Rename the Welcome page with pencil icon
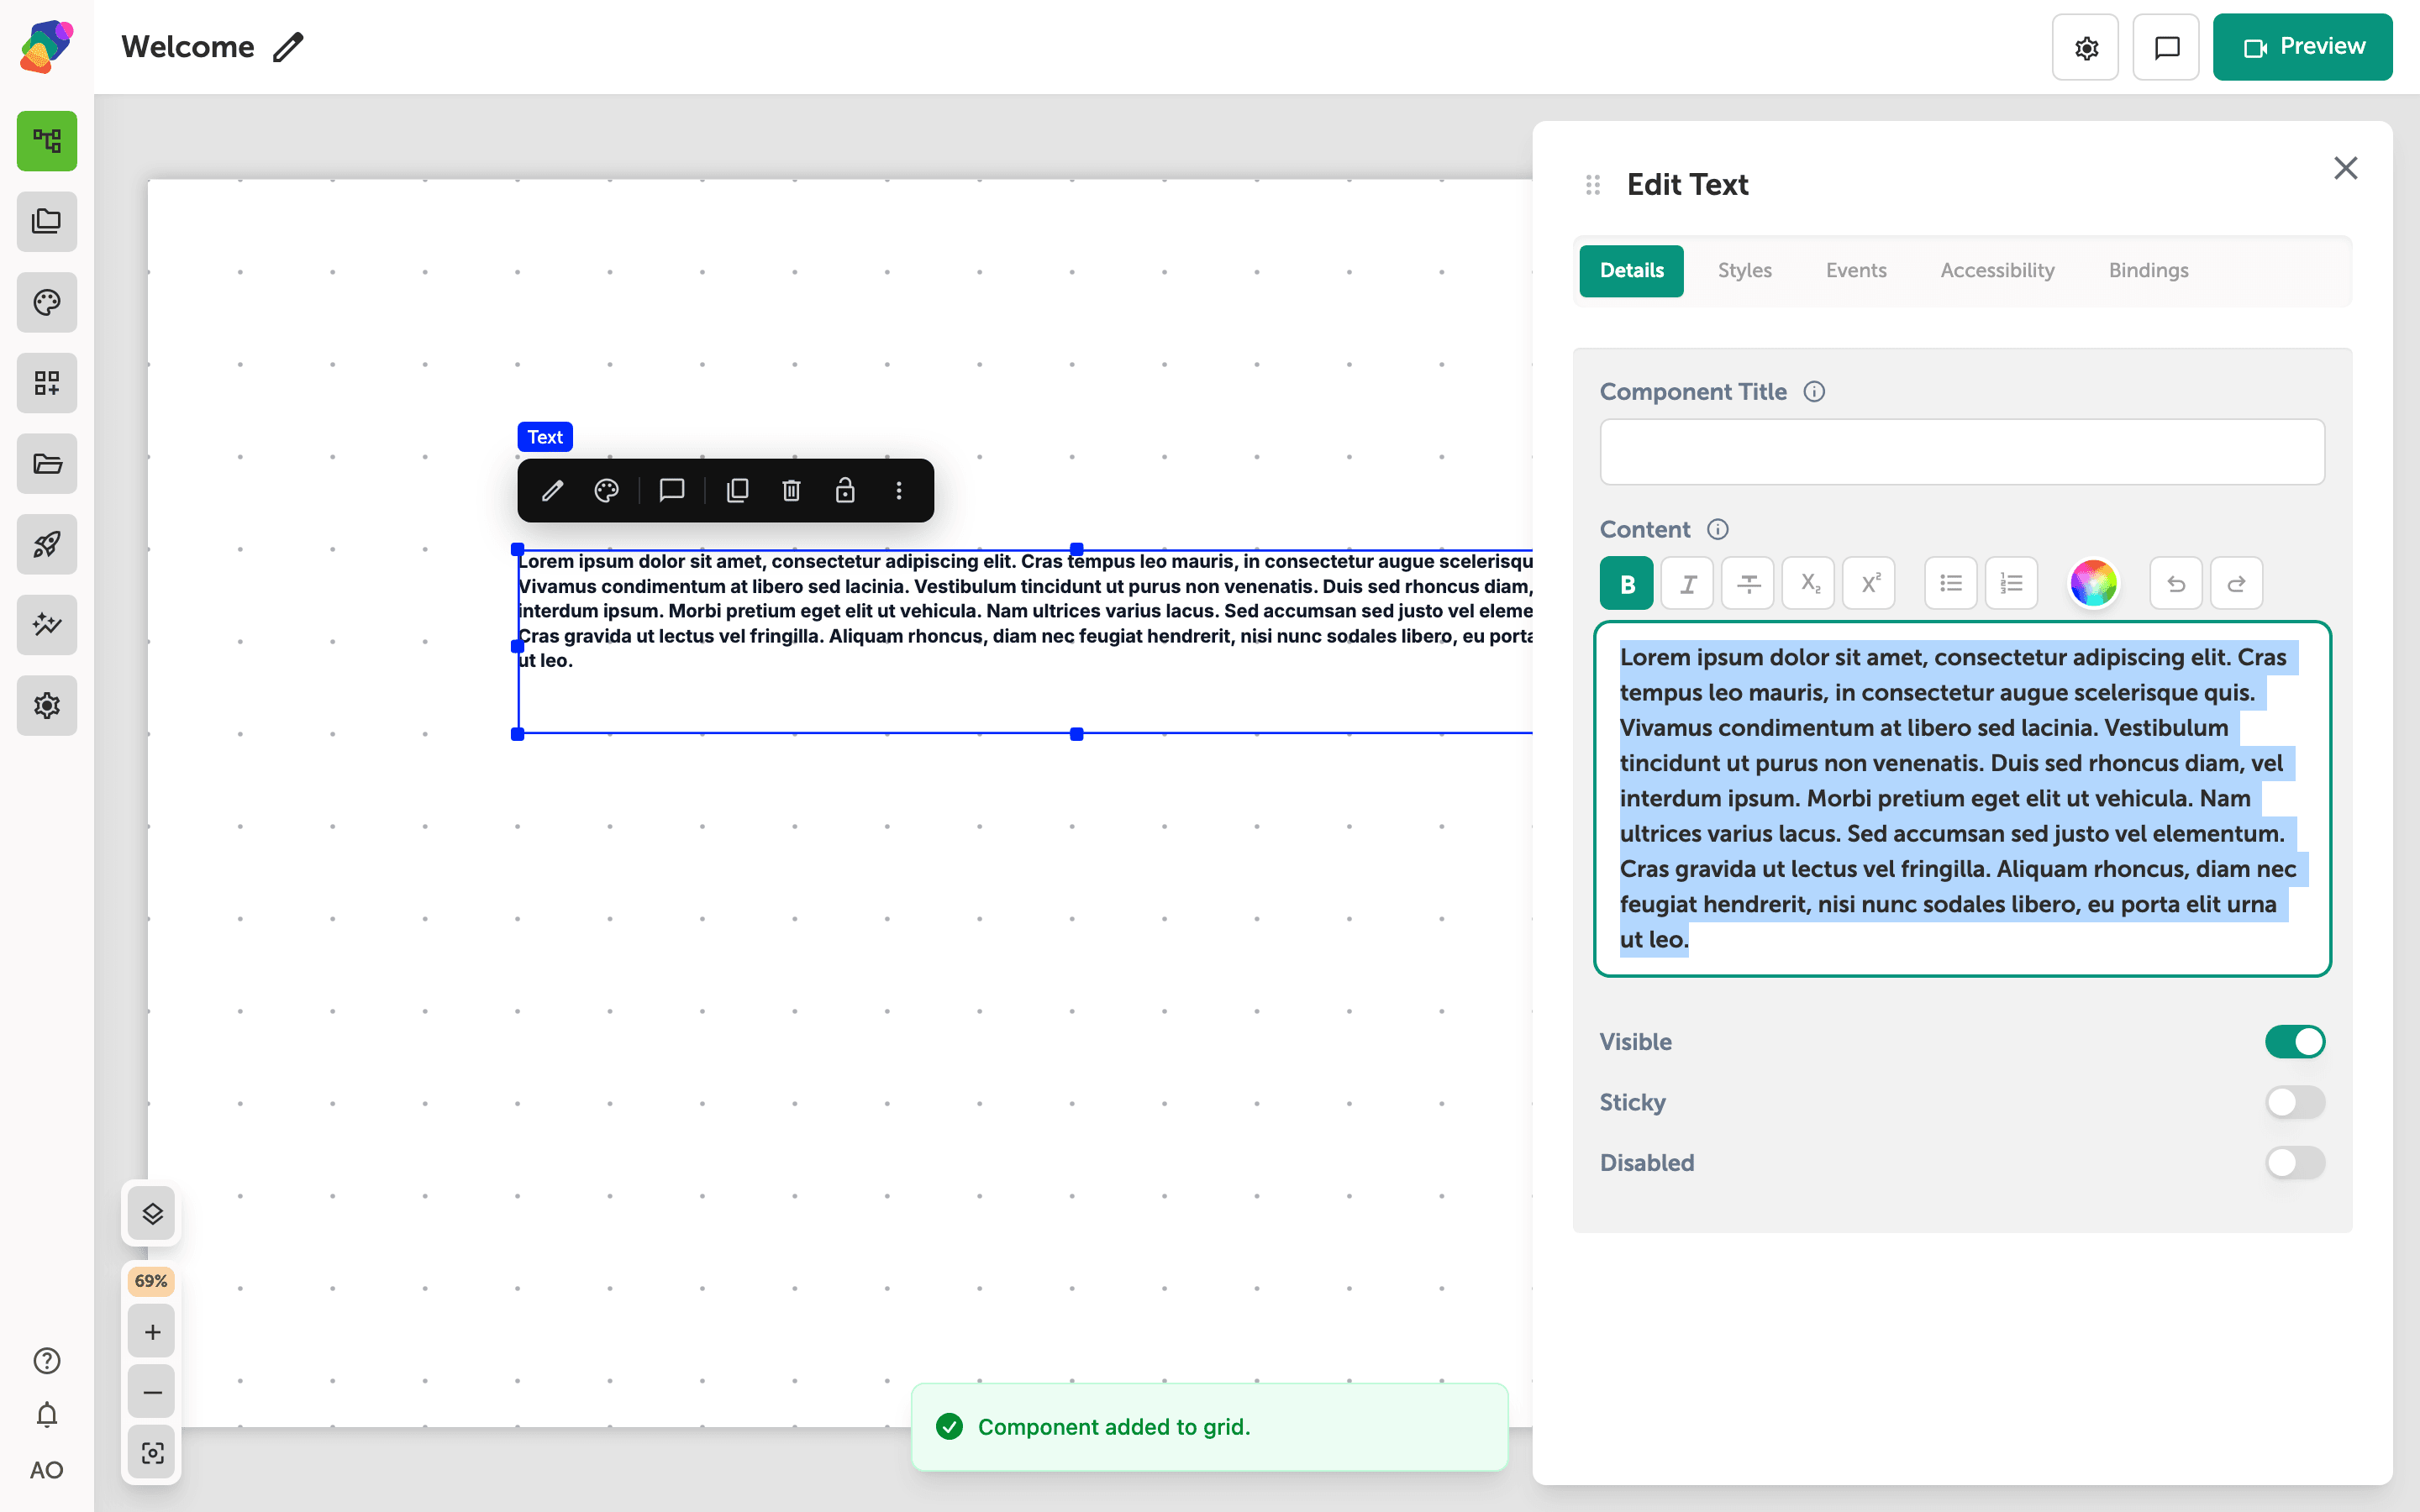 (288, 47)
